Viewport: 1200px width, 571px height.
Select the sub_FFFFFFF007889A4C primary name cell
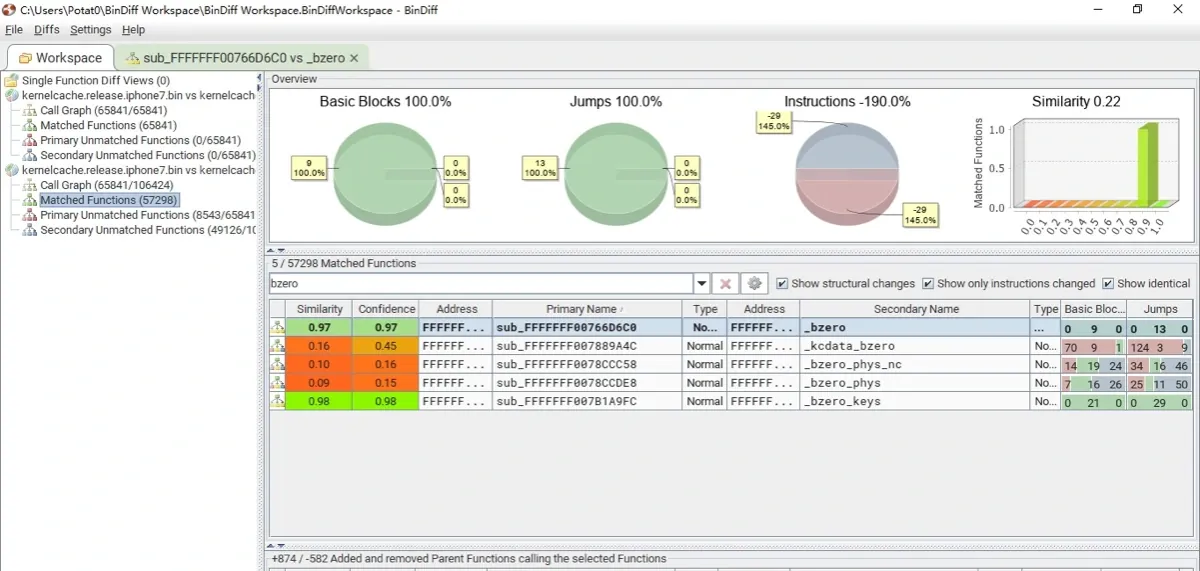click(587, 346)
